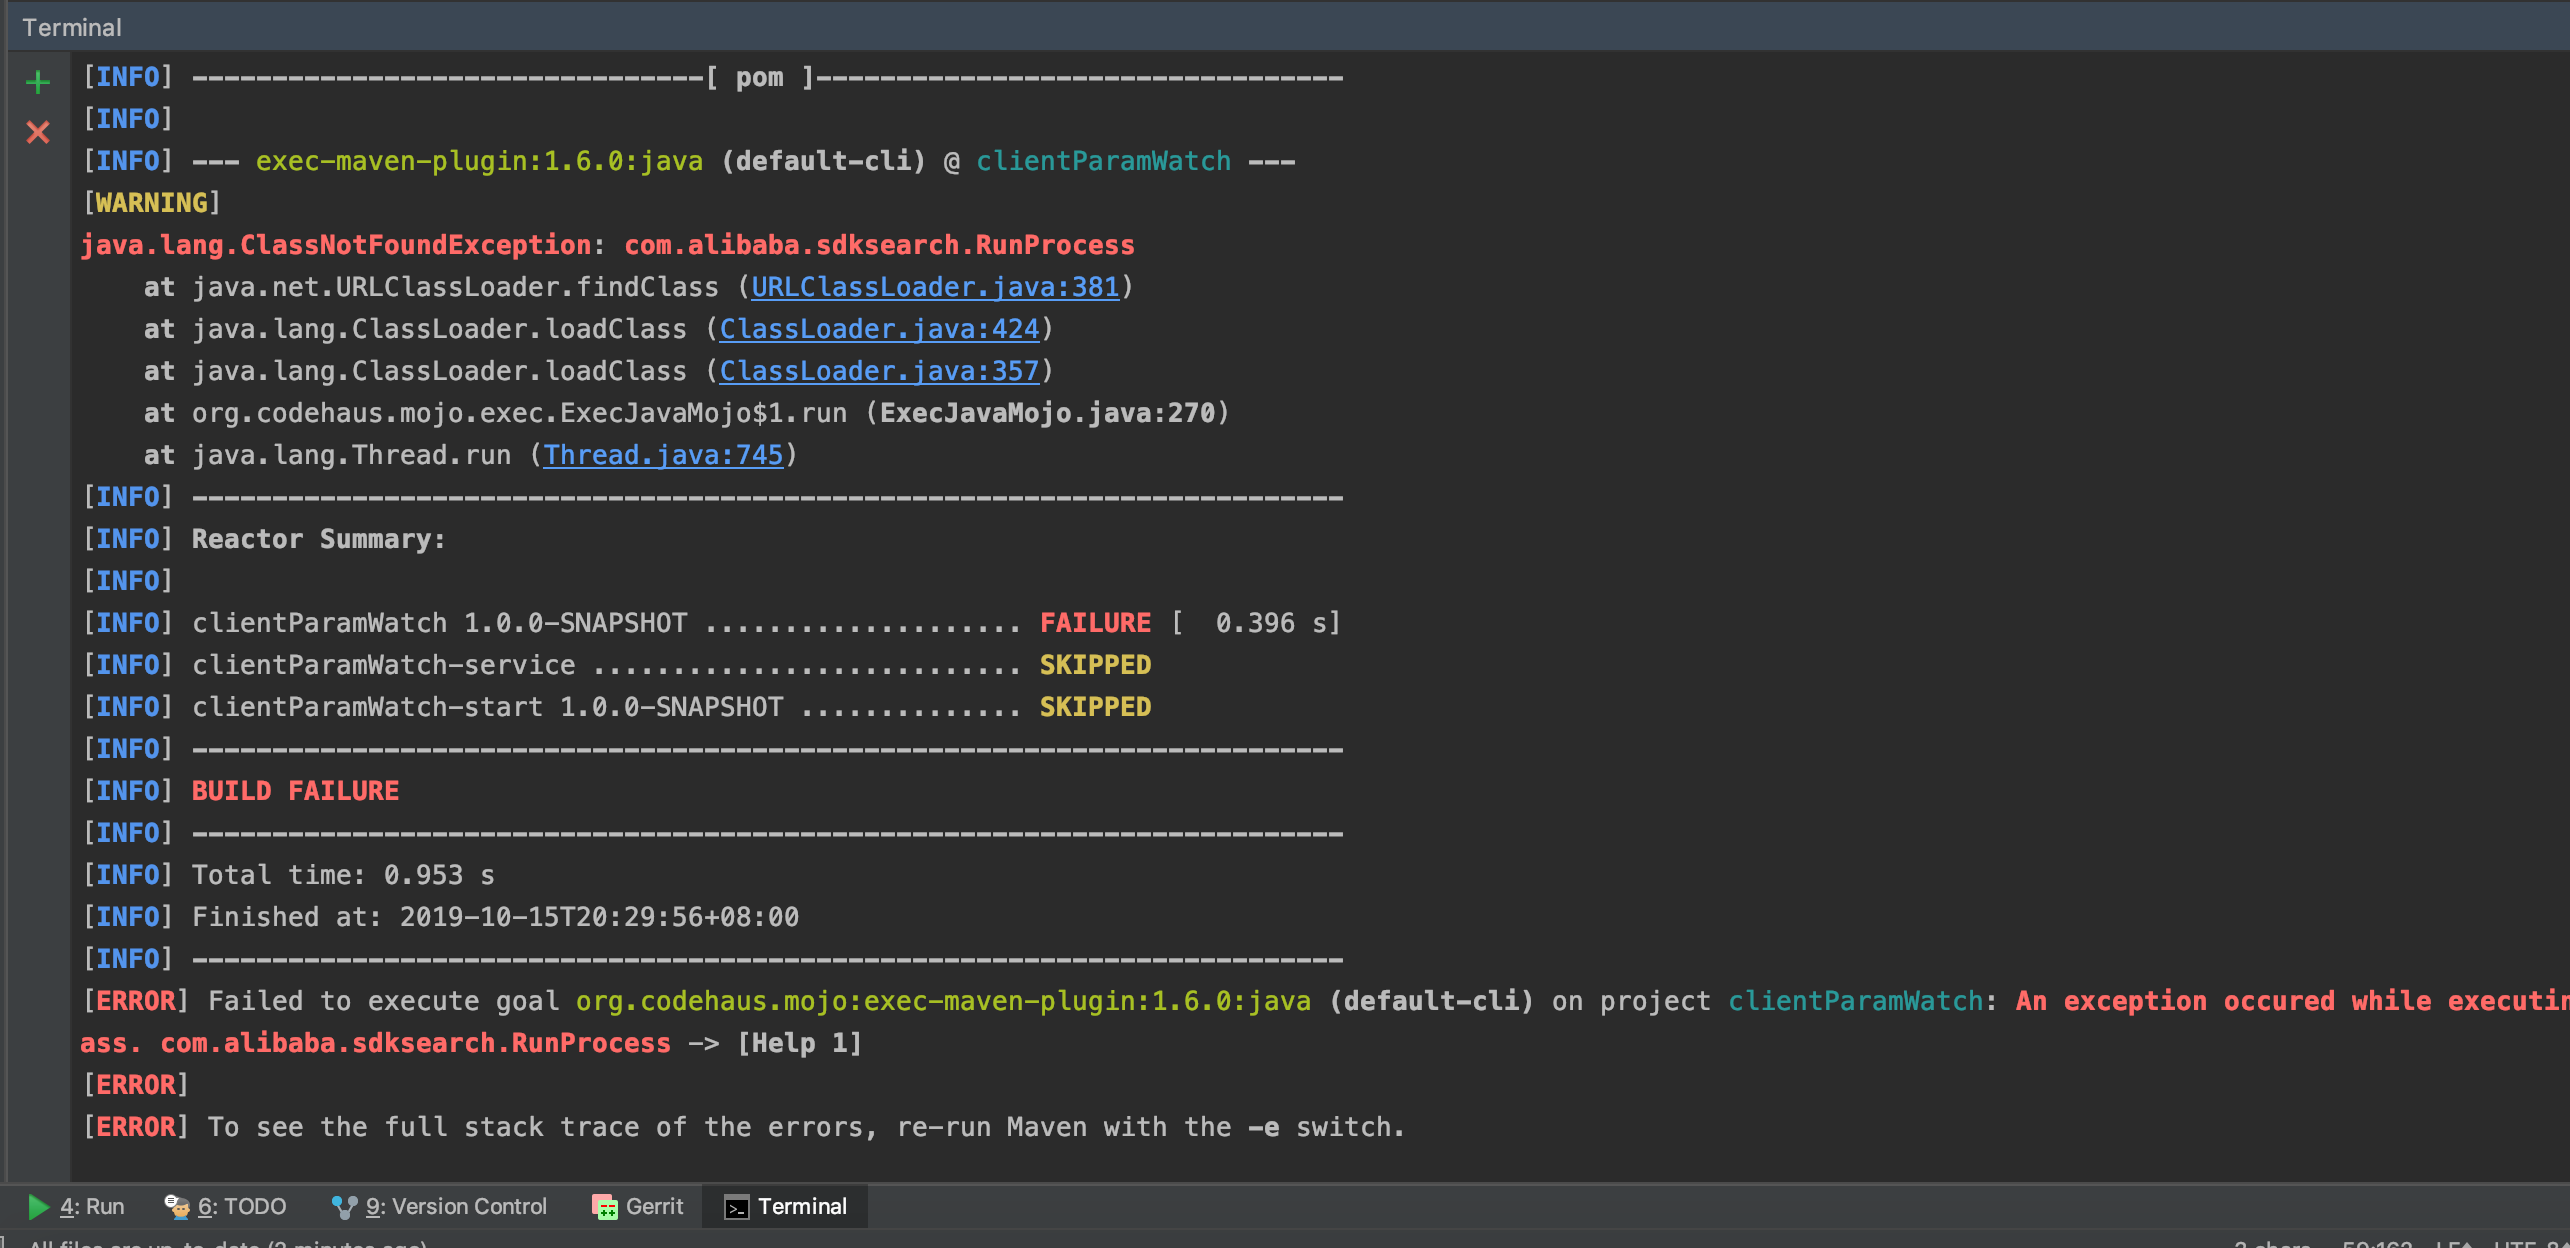The image size is (2570, 1248).
Task: Follow the ClassLoader.java:424 link
Action: pos(878,329)
